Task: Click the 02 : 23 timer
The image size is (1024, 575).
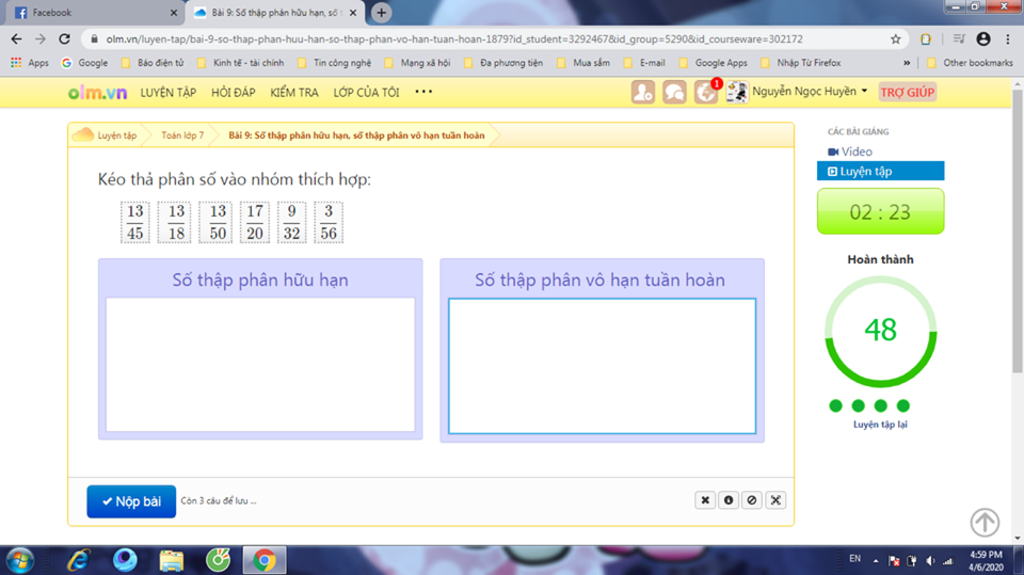Action: click(x=880, y=212)
